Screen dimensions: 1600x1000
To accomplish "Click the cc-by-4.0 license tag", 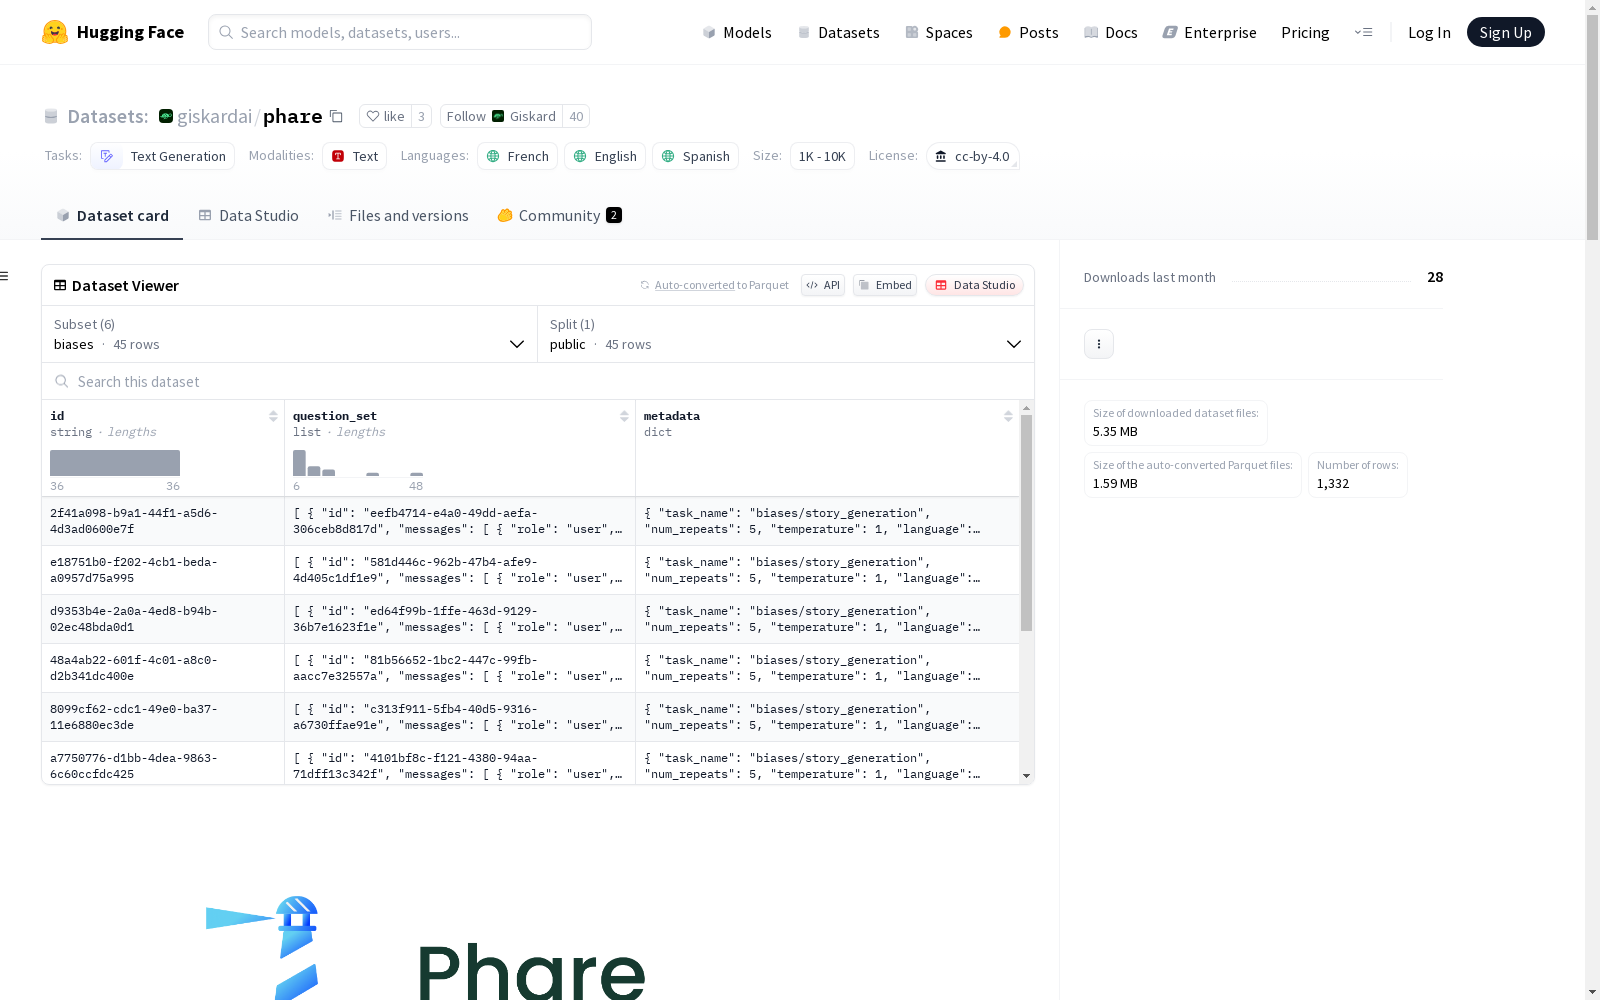I will coord(972,156).
